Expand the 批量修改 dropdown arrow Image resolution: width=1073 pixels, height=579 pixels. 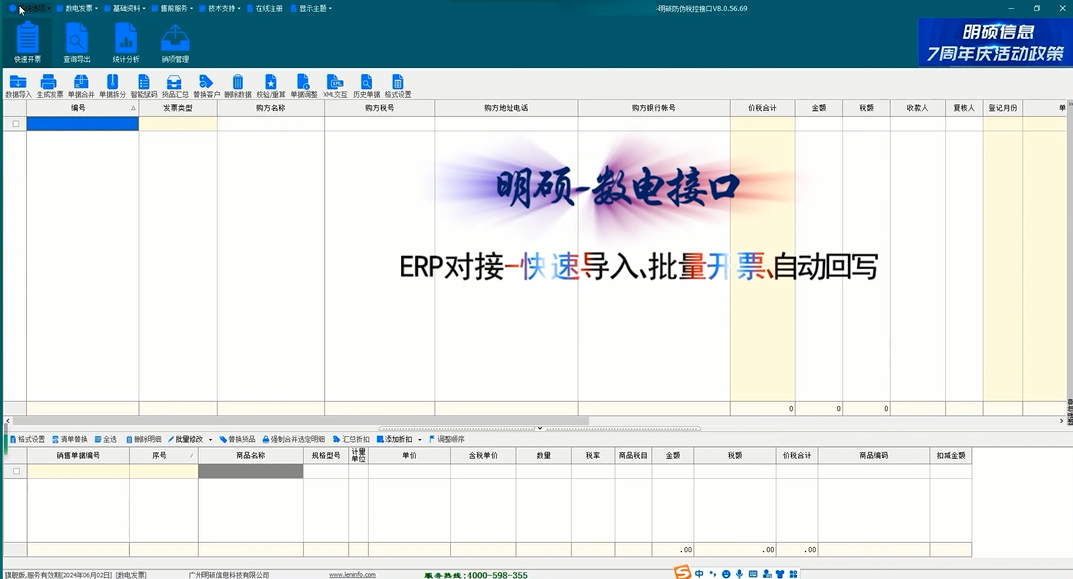210,440
